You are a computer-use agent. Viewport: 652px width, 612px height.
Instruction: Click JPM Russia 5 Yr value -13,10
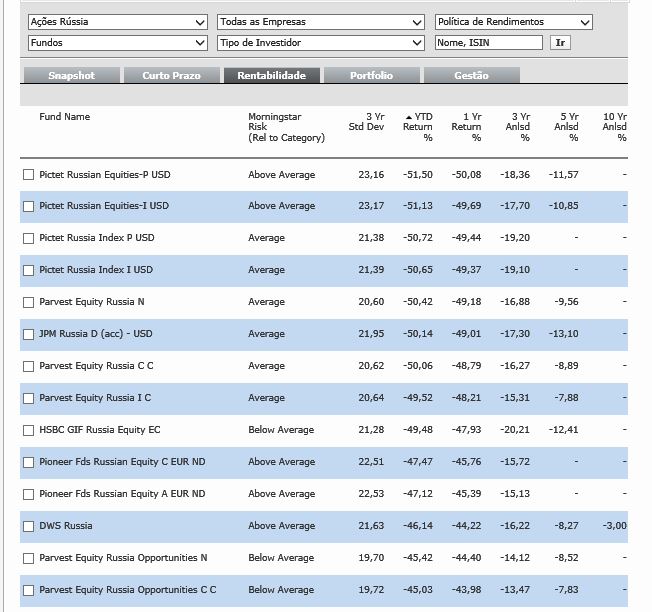coord(563,334)
